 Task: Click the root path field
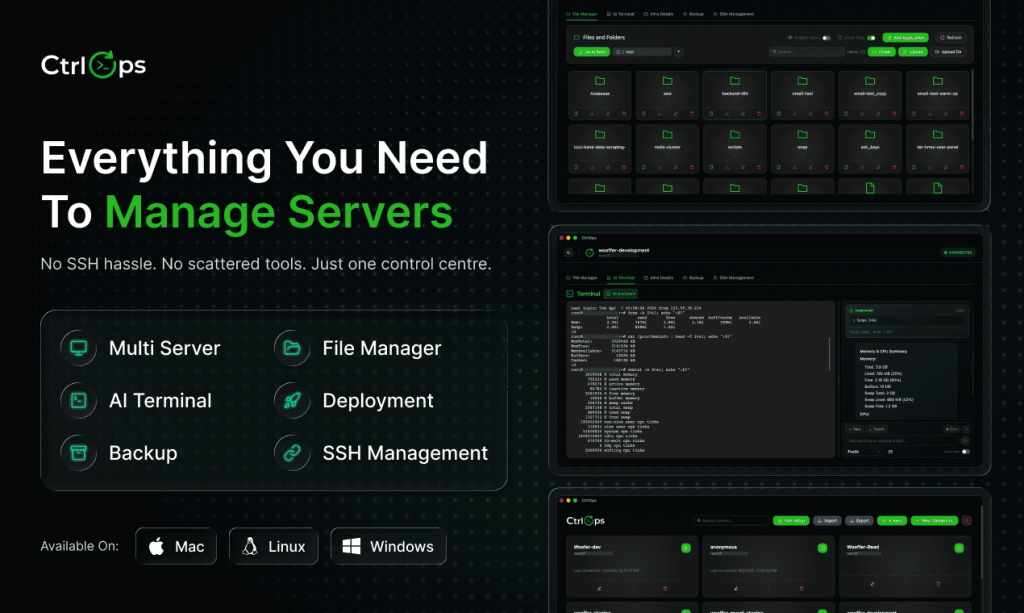[642, 52]
